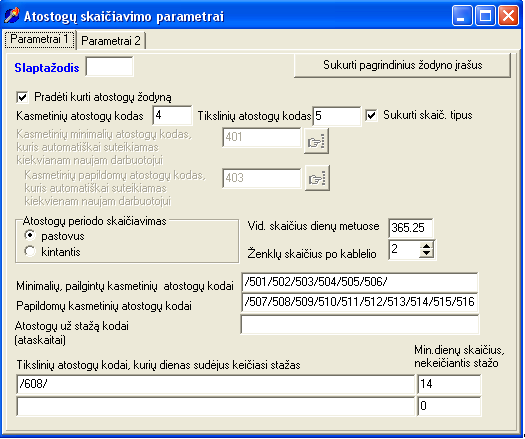525x439 pixels.
Task: Switch to Parametrai 2 tab
Action: click(111, 41)
